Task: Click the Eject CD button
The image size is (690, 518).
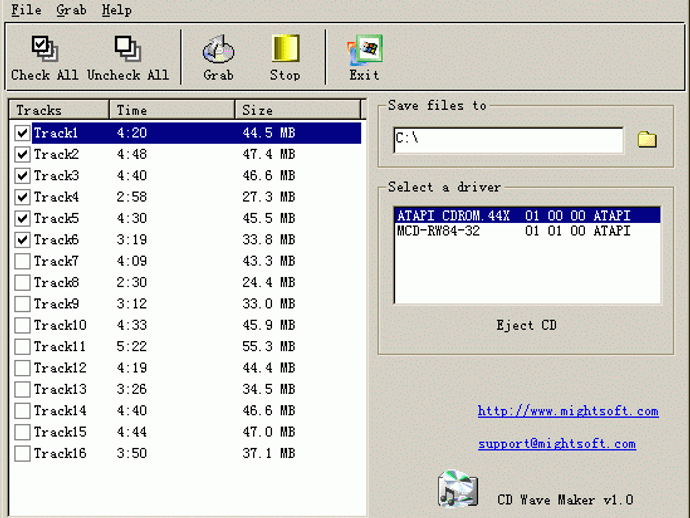Action: click(x=526, y=325)
